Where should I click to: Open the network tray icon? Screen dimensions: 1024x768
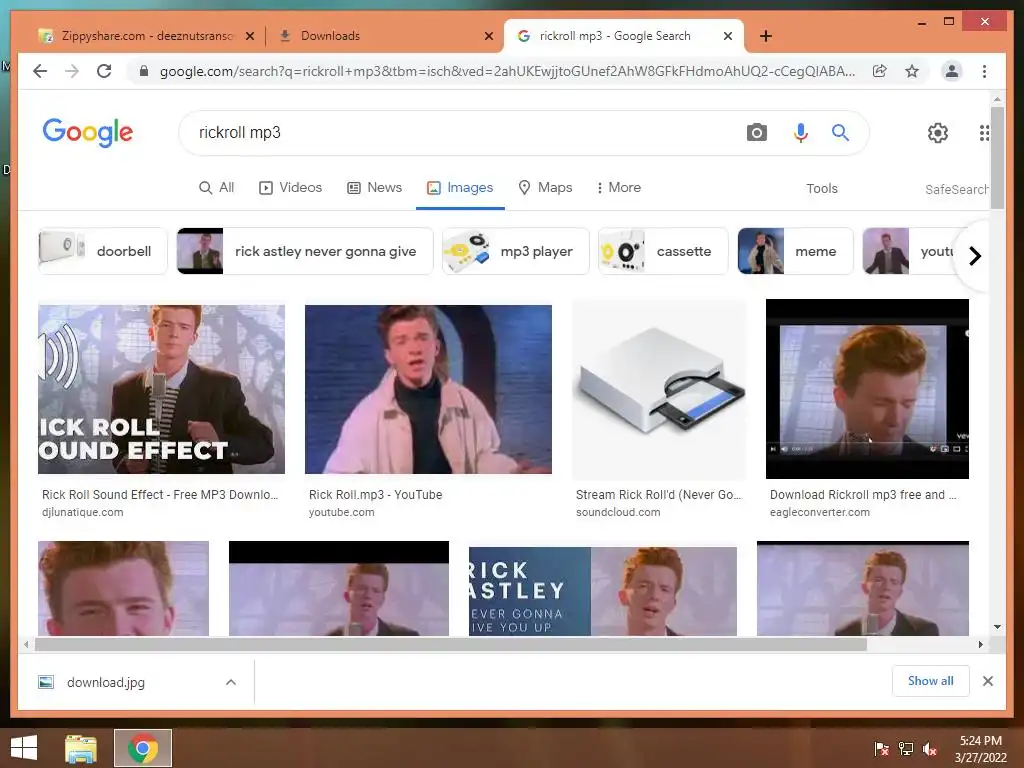pos(906,749)
